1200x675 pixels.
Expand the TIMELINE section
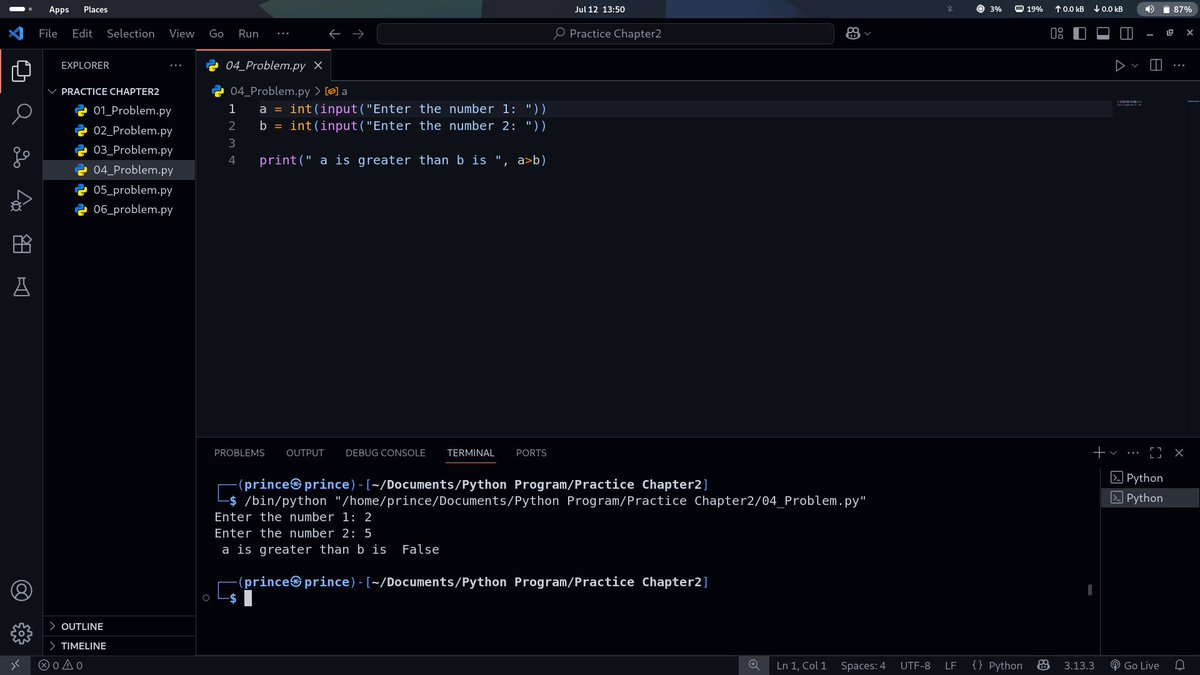tap(119, 646)
